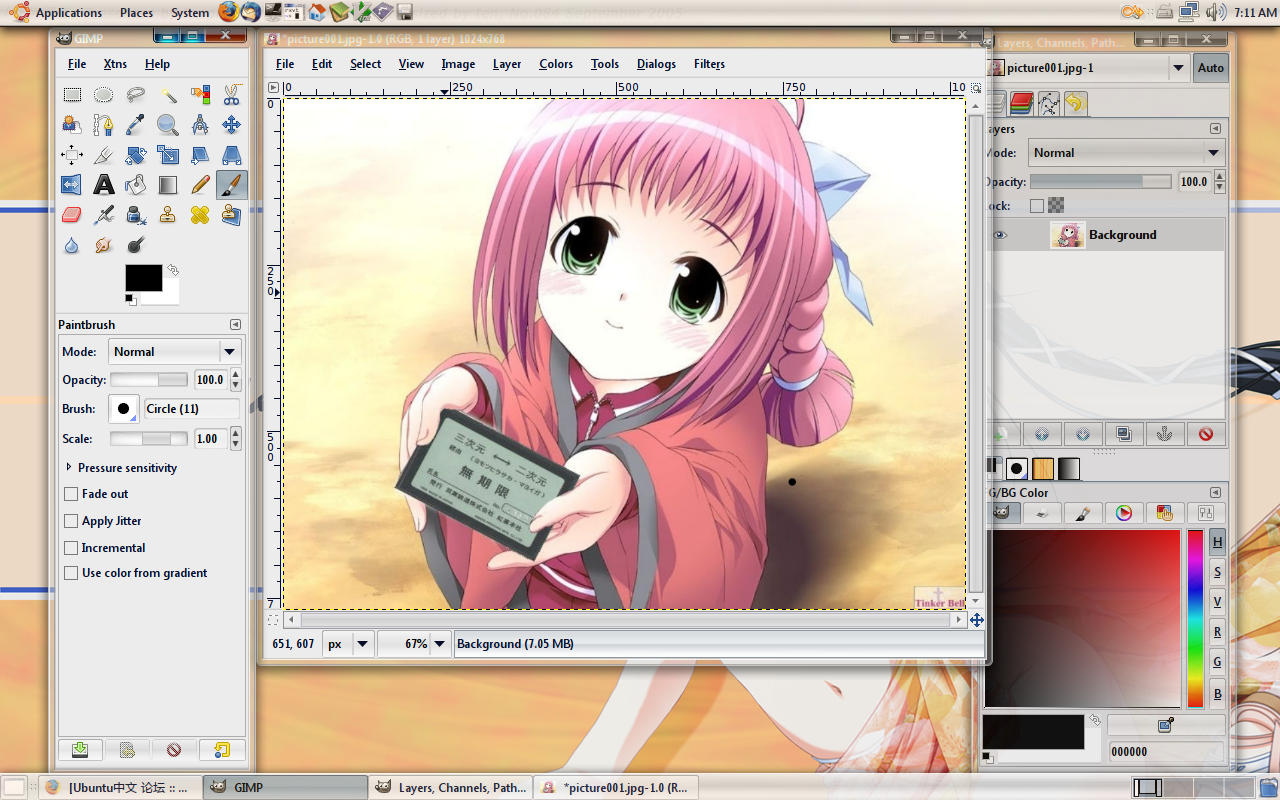Choose the Scale tool
Viewport: 1280px width, 800px height.
tap(168, 155)
